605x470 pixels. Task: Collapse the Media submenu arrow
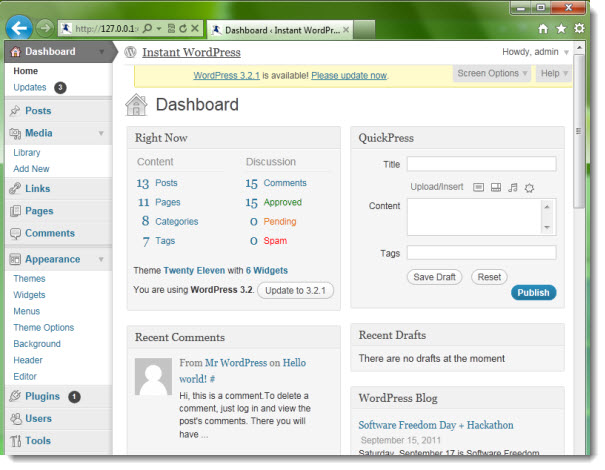[101, 133]
